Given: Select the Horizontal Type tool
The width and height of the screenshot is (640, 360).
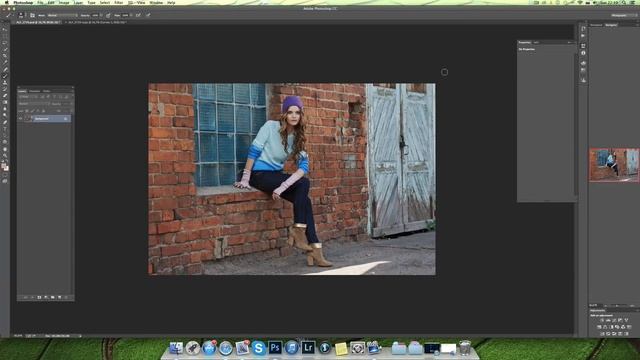Looking at the screenshot, I should tap(5, 128).
